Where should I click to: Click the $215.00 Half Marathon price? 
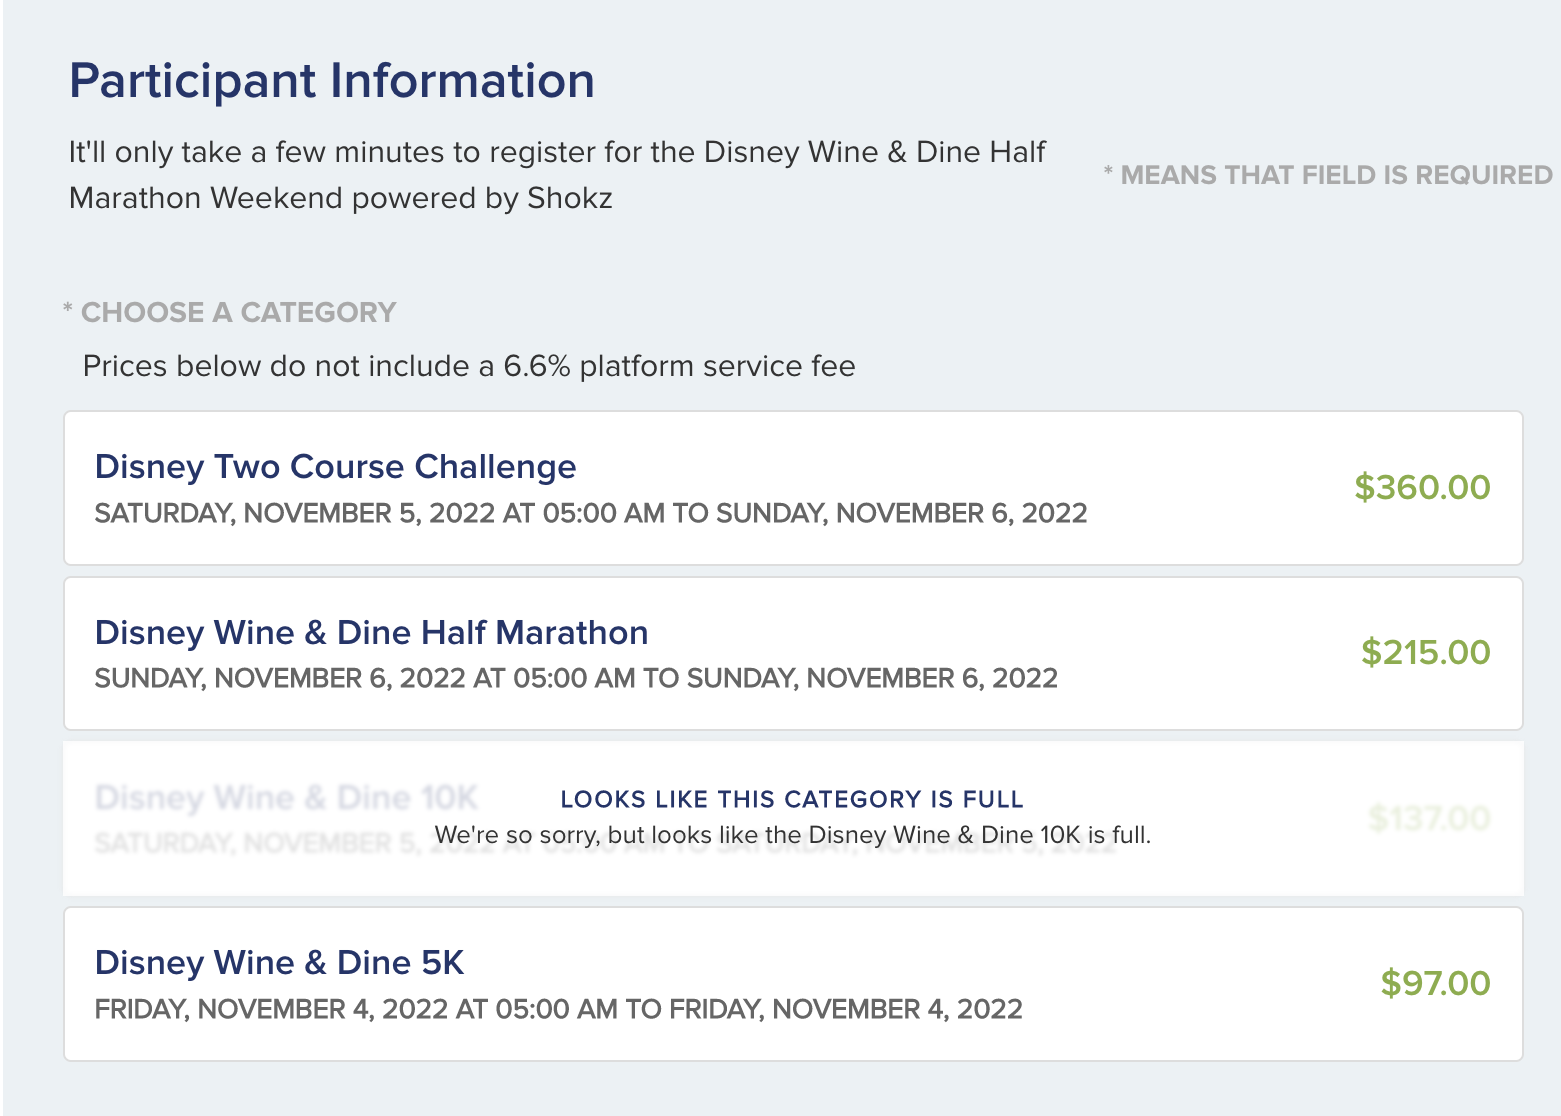pos(1425,652)
